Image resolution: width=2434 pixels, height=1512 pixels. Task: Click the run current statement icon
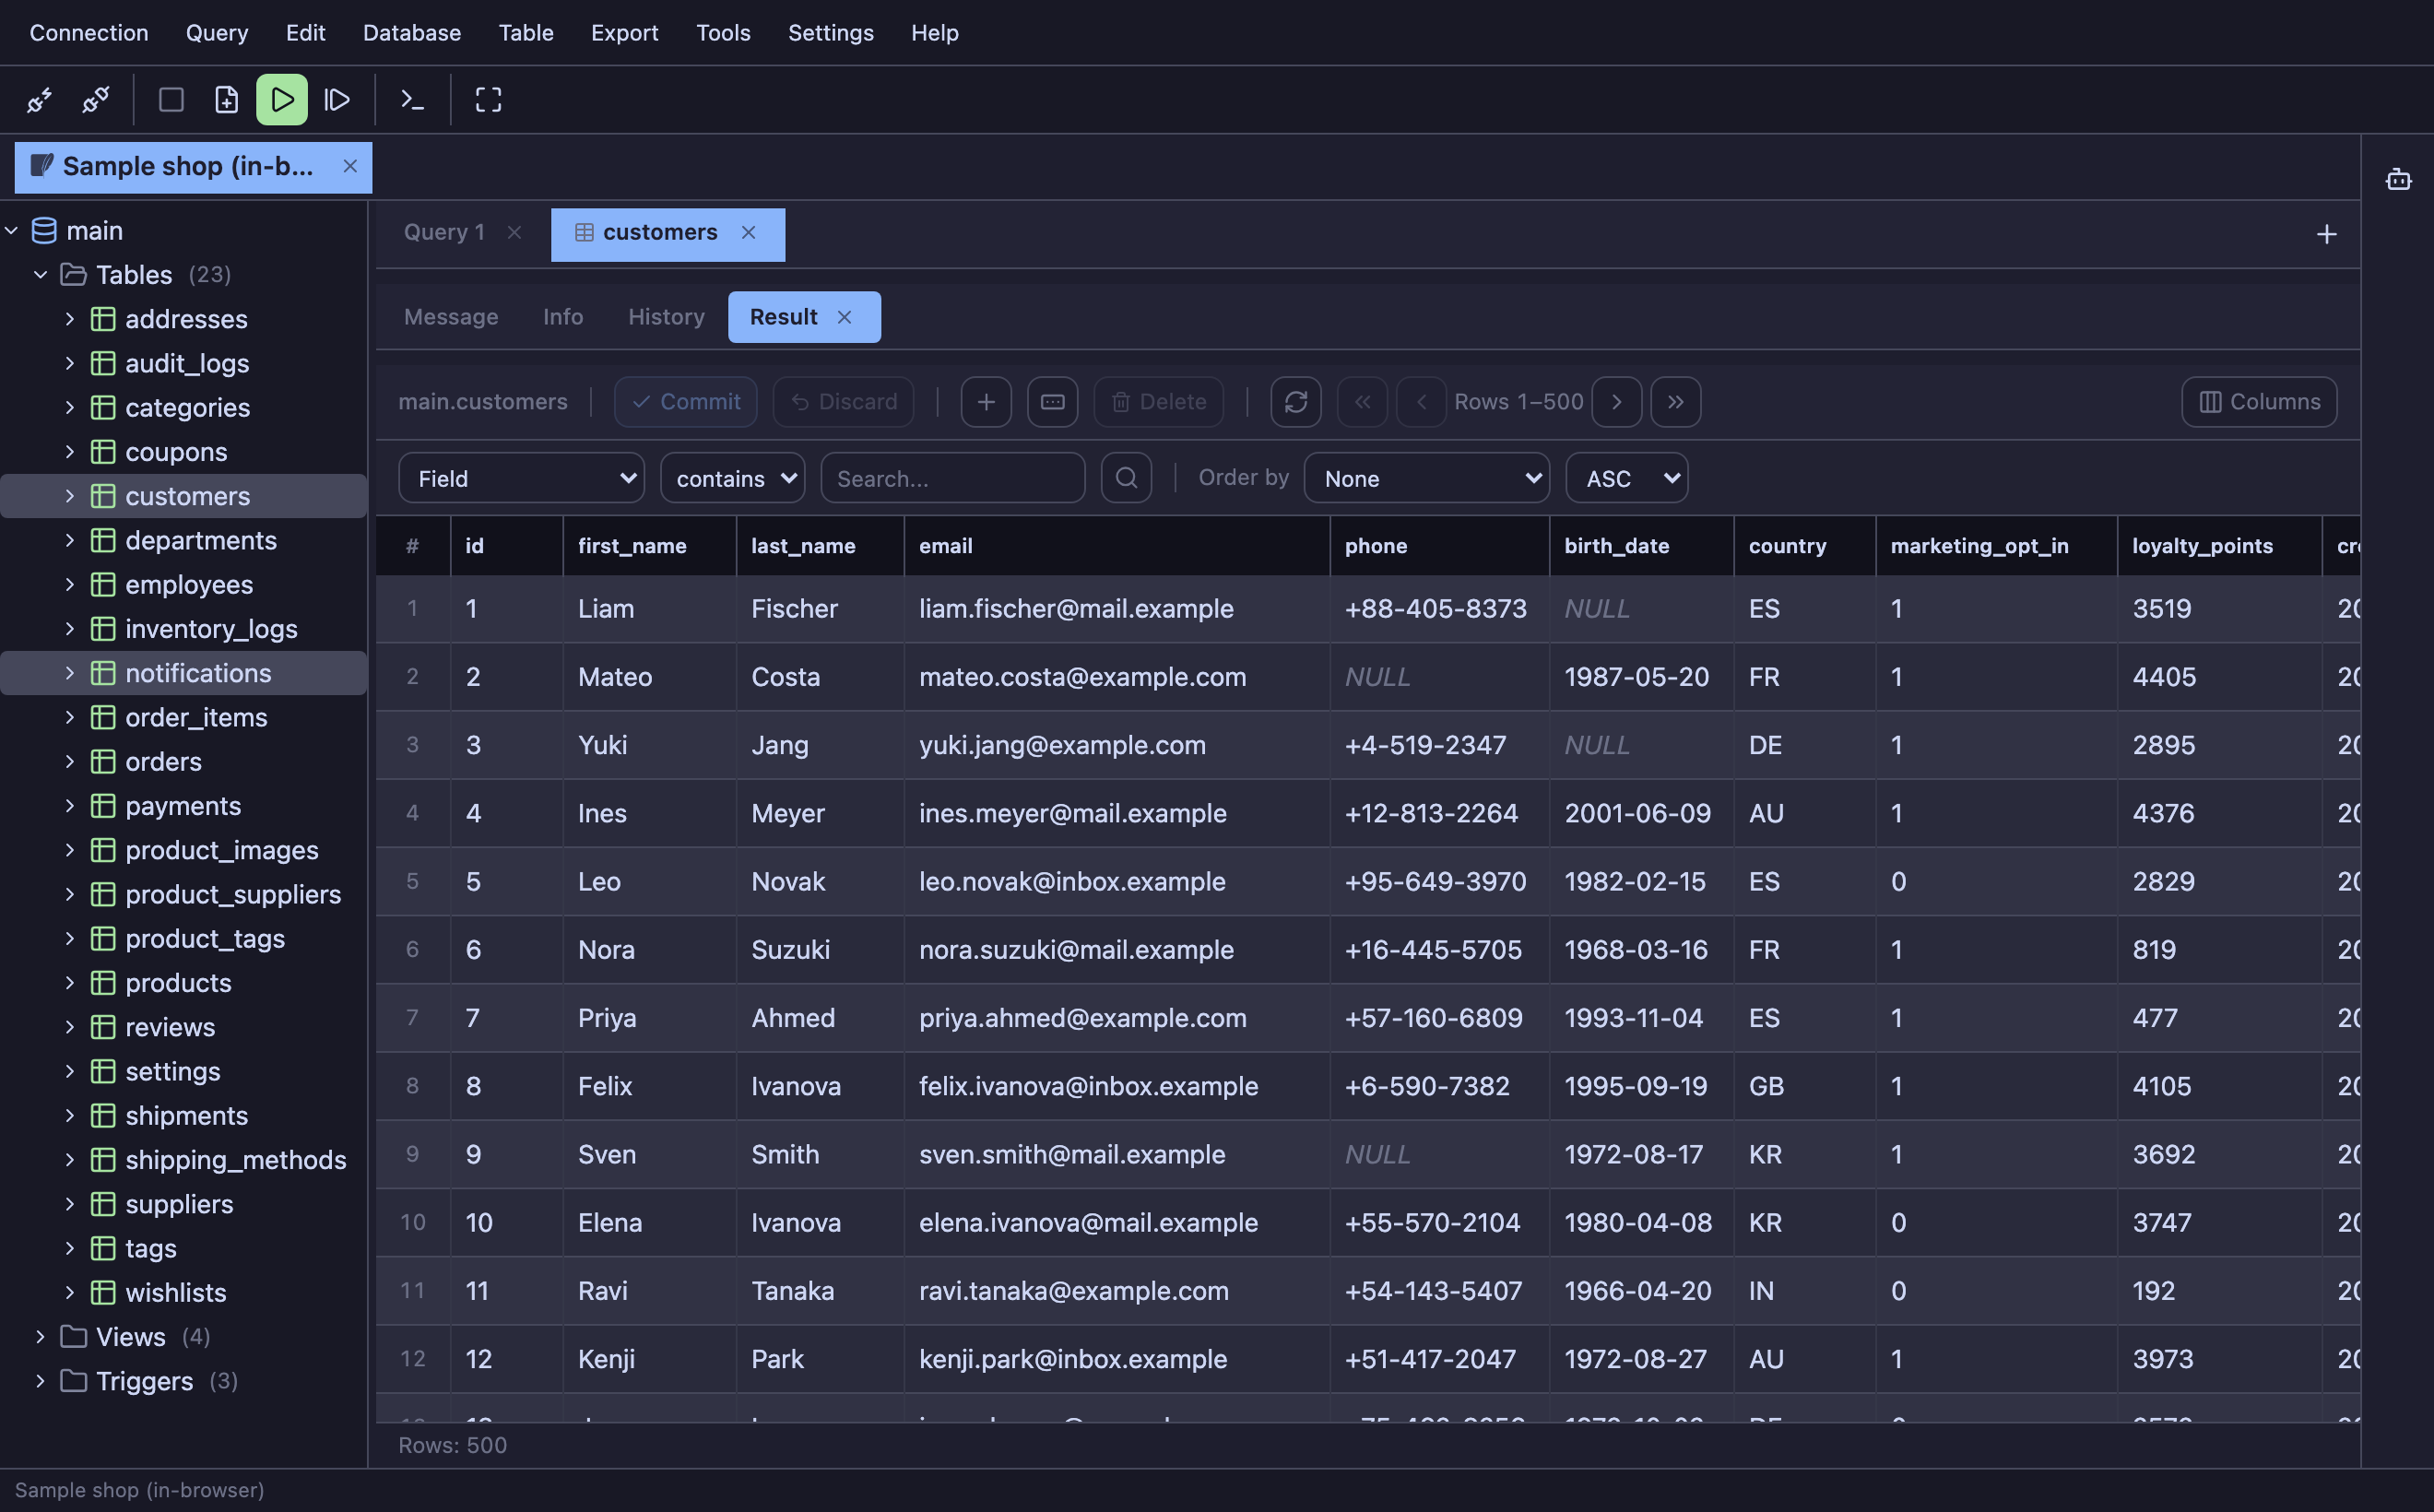click(x=338, y=100)
